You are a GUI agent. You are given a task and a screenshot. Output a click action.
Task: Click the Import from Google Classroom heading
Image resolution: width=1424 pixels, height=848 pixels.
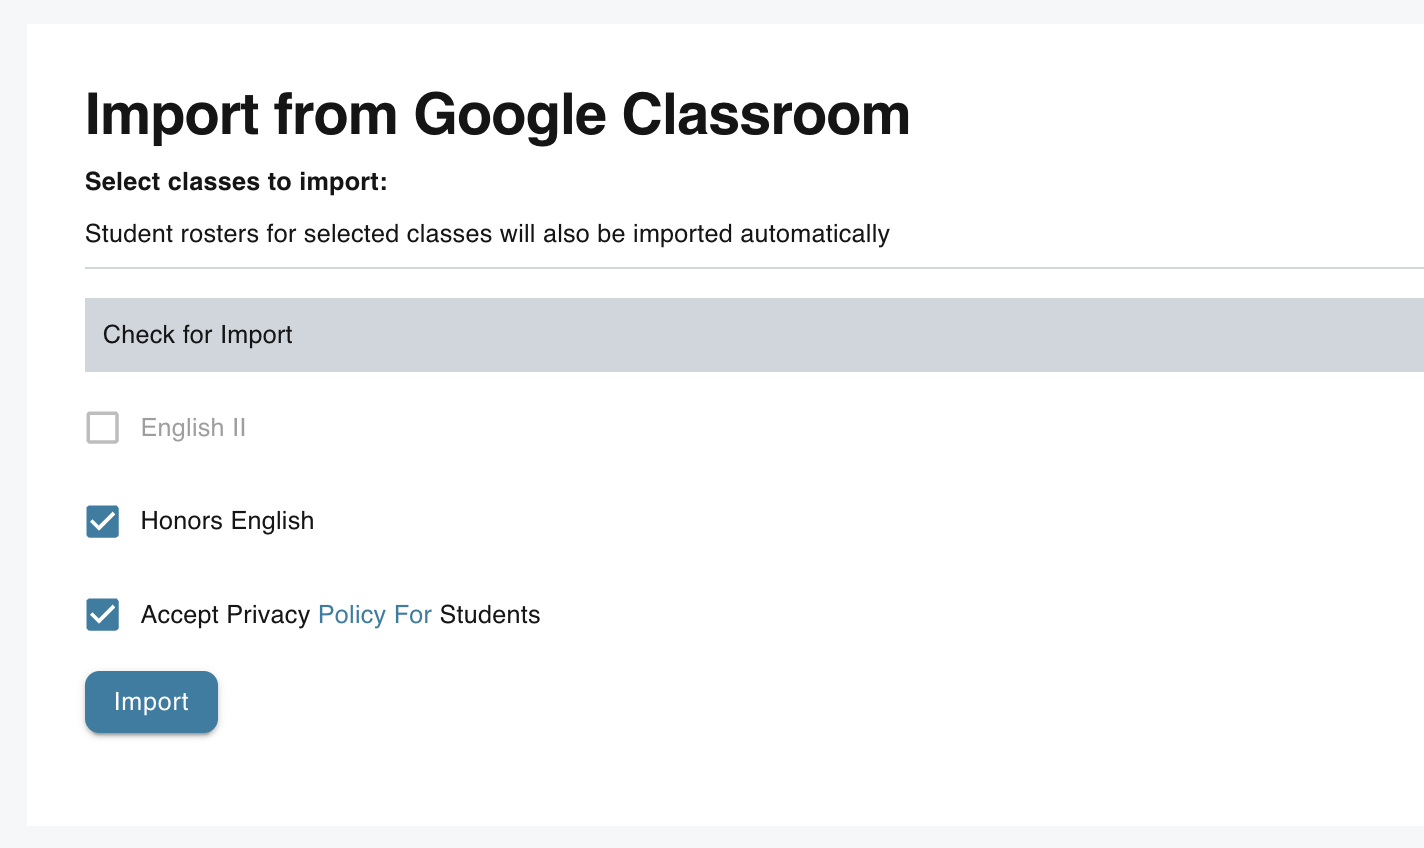click(x=497, y=115)
